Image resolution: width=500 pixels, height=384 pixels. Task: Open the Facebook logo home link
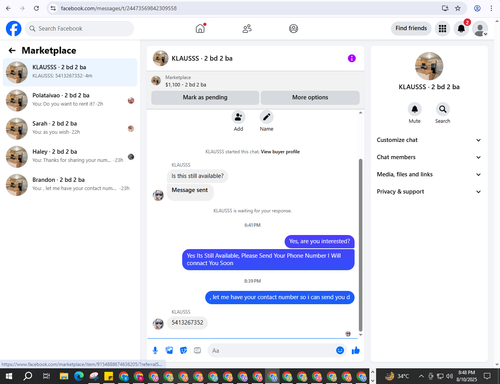point(14,29)
